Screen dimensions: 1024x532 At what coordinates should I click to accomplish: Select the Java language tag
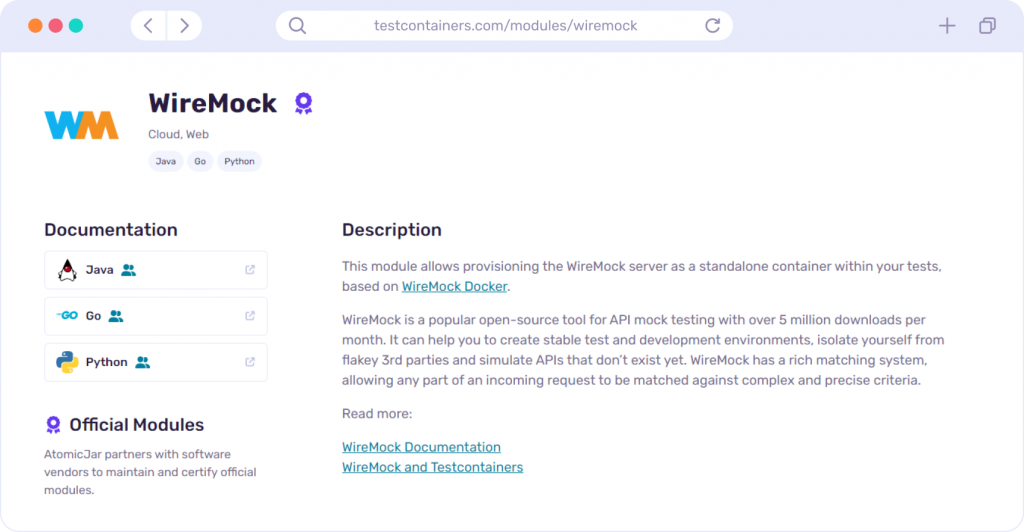click(166, 161)
